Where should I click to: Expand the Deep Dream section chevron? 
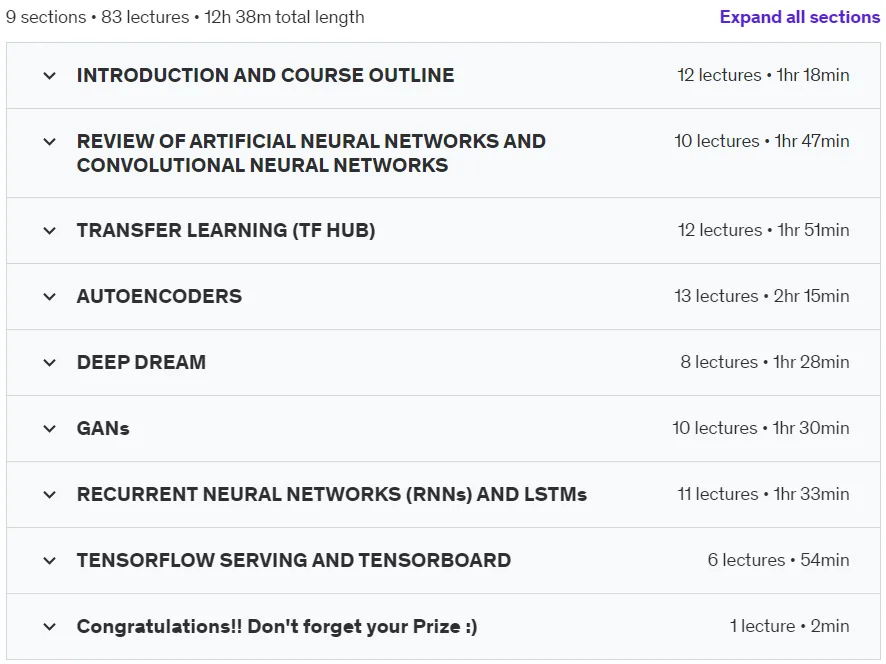(x=50, y=362)
